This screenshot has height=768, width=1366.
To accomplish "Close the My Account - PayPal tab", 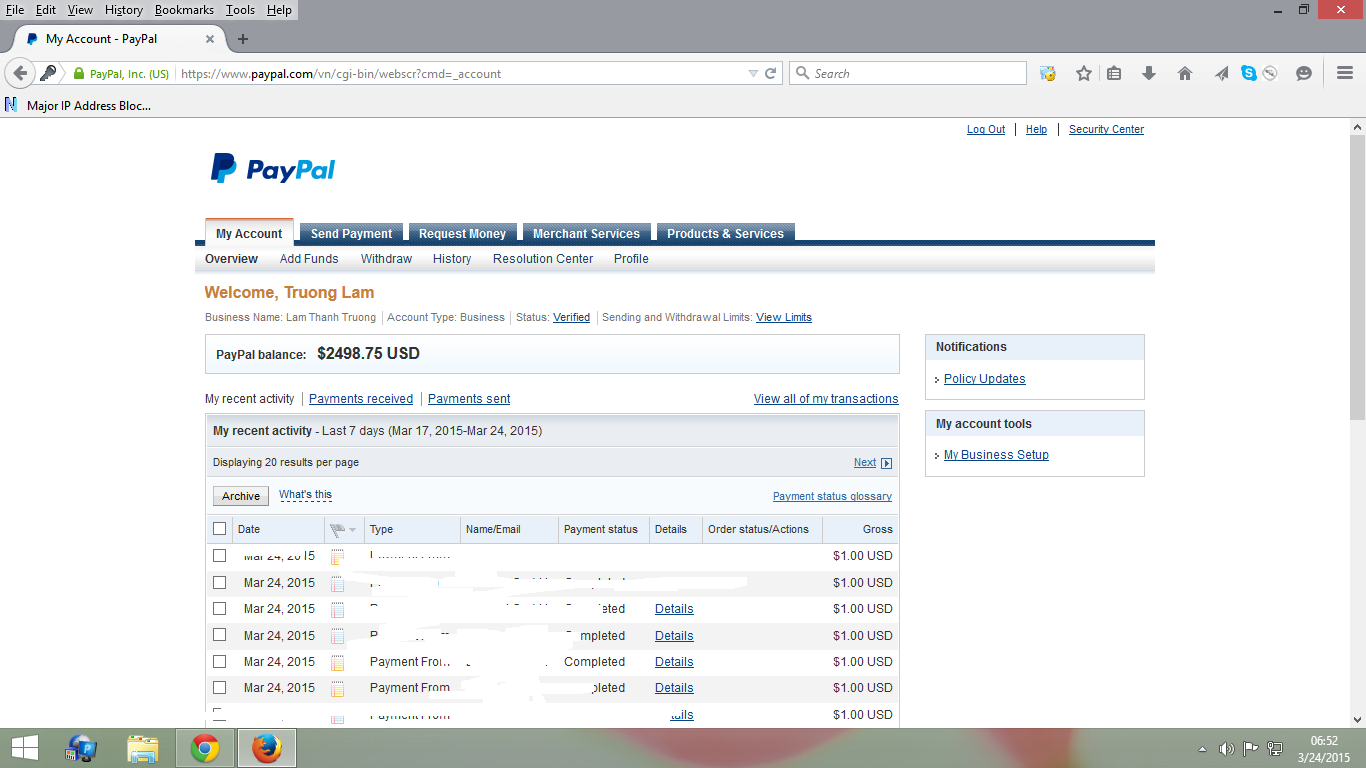I will tap(210, 39).
